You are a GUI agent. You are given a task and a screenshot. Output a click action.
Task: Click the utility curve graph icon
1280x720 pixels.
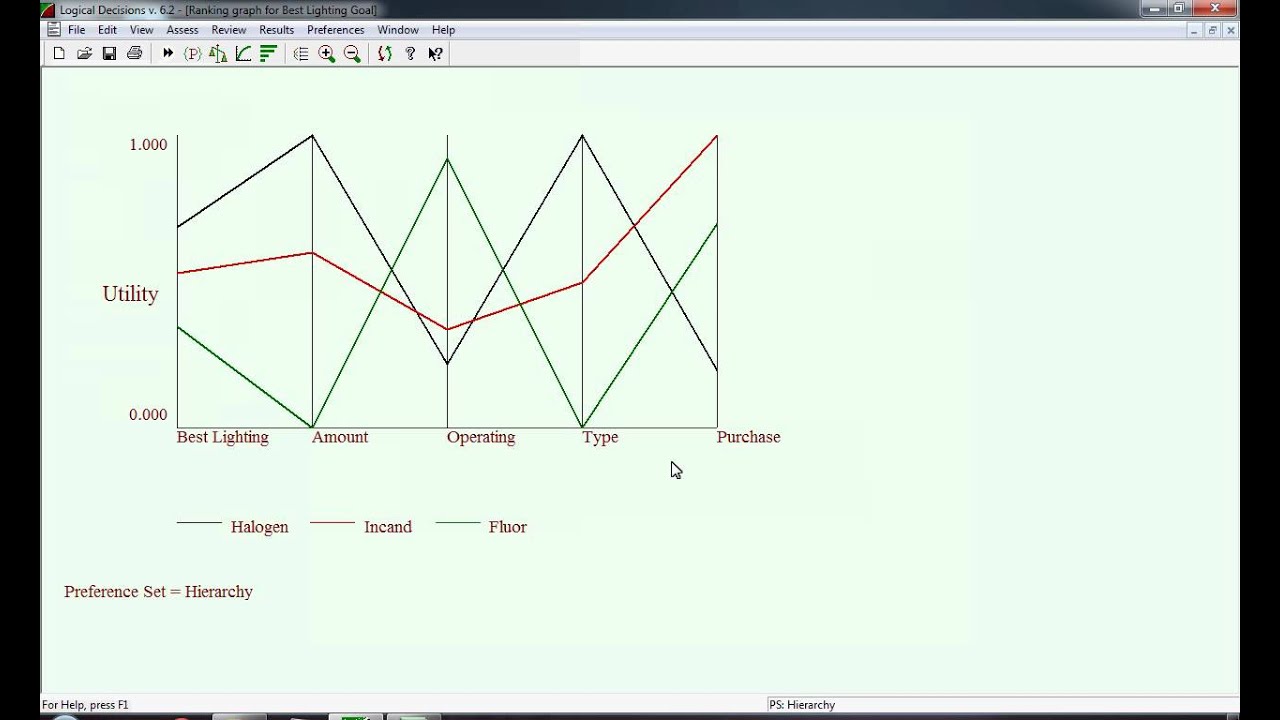tap(243, 54)
